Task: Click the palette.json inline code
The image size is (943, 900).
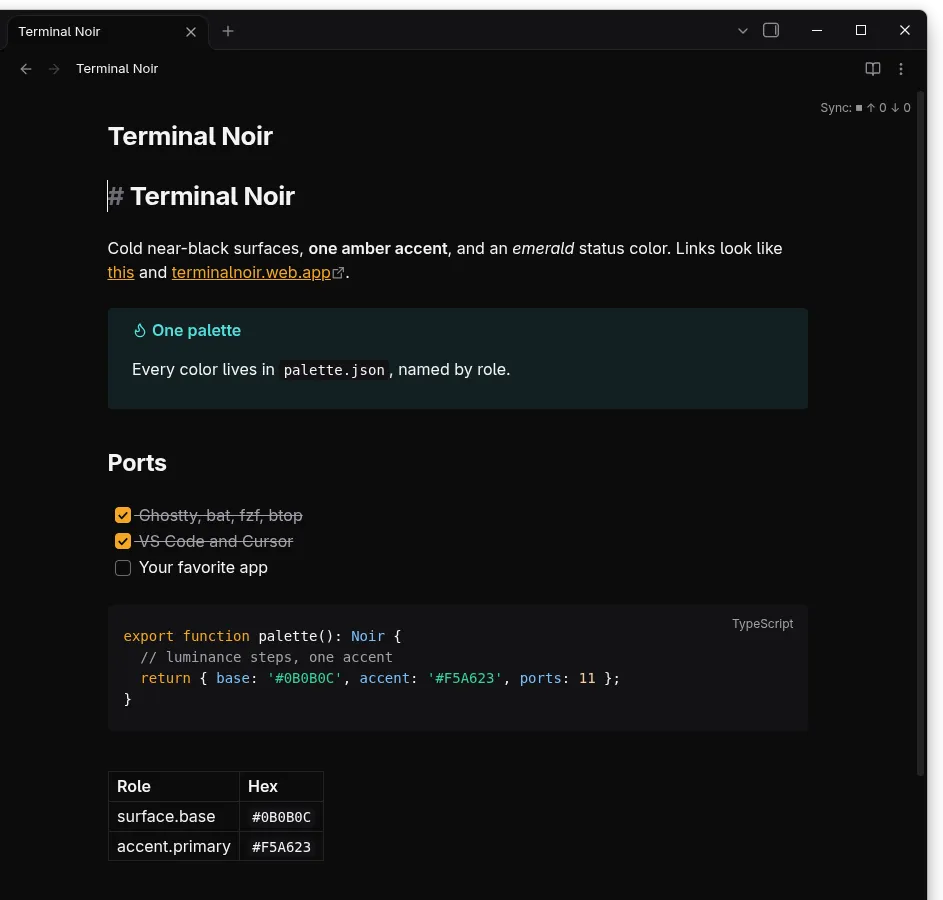Action: tap(334, 370)
